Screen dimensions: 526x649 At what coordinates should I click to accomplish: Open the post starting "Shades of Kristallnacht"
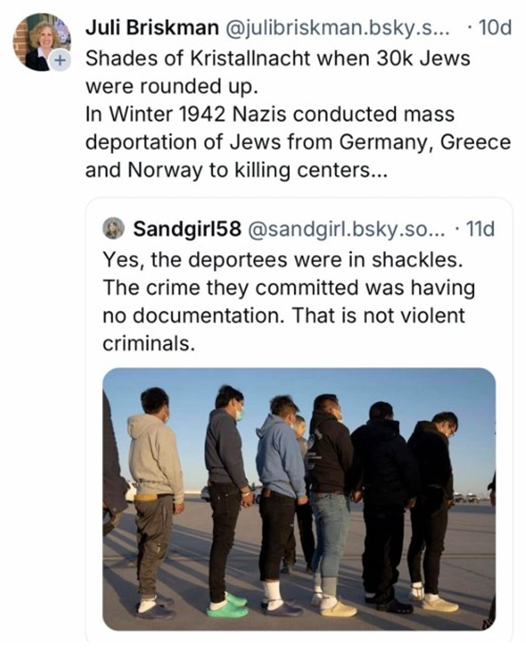[x=298, y=114]
